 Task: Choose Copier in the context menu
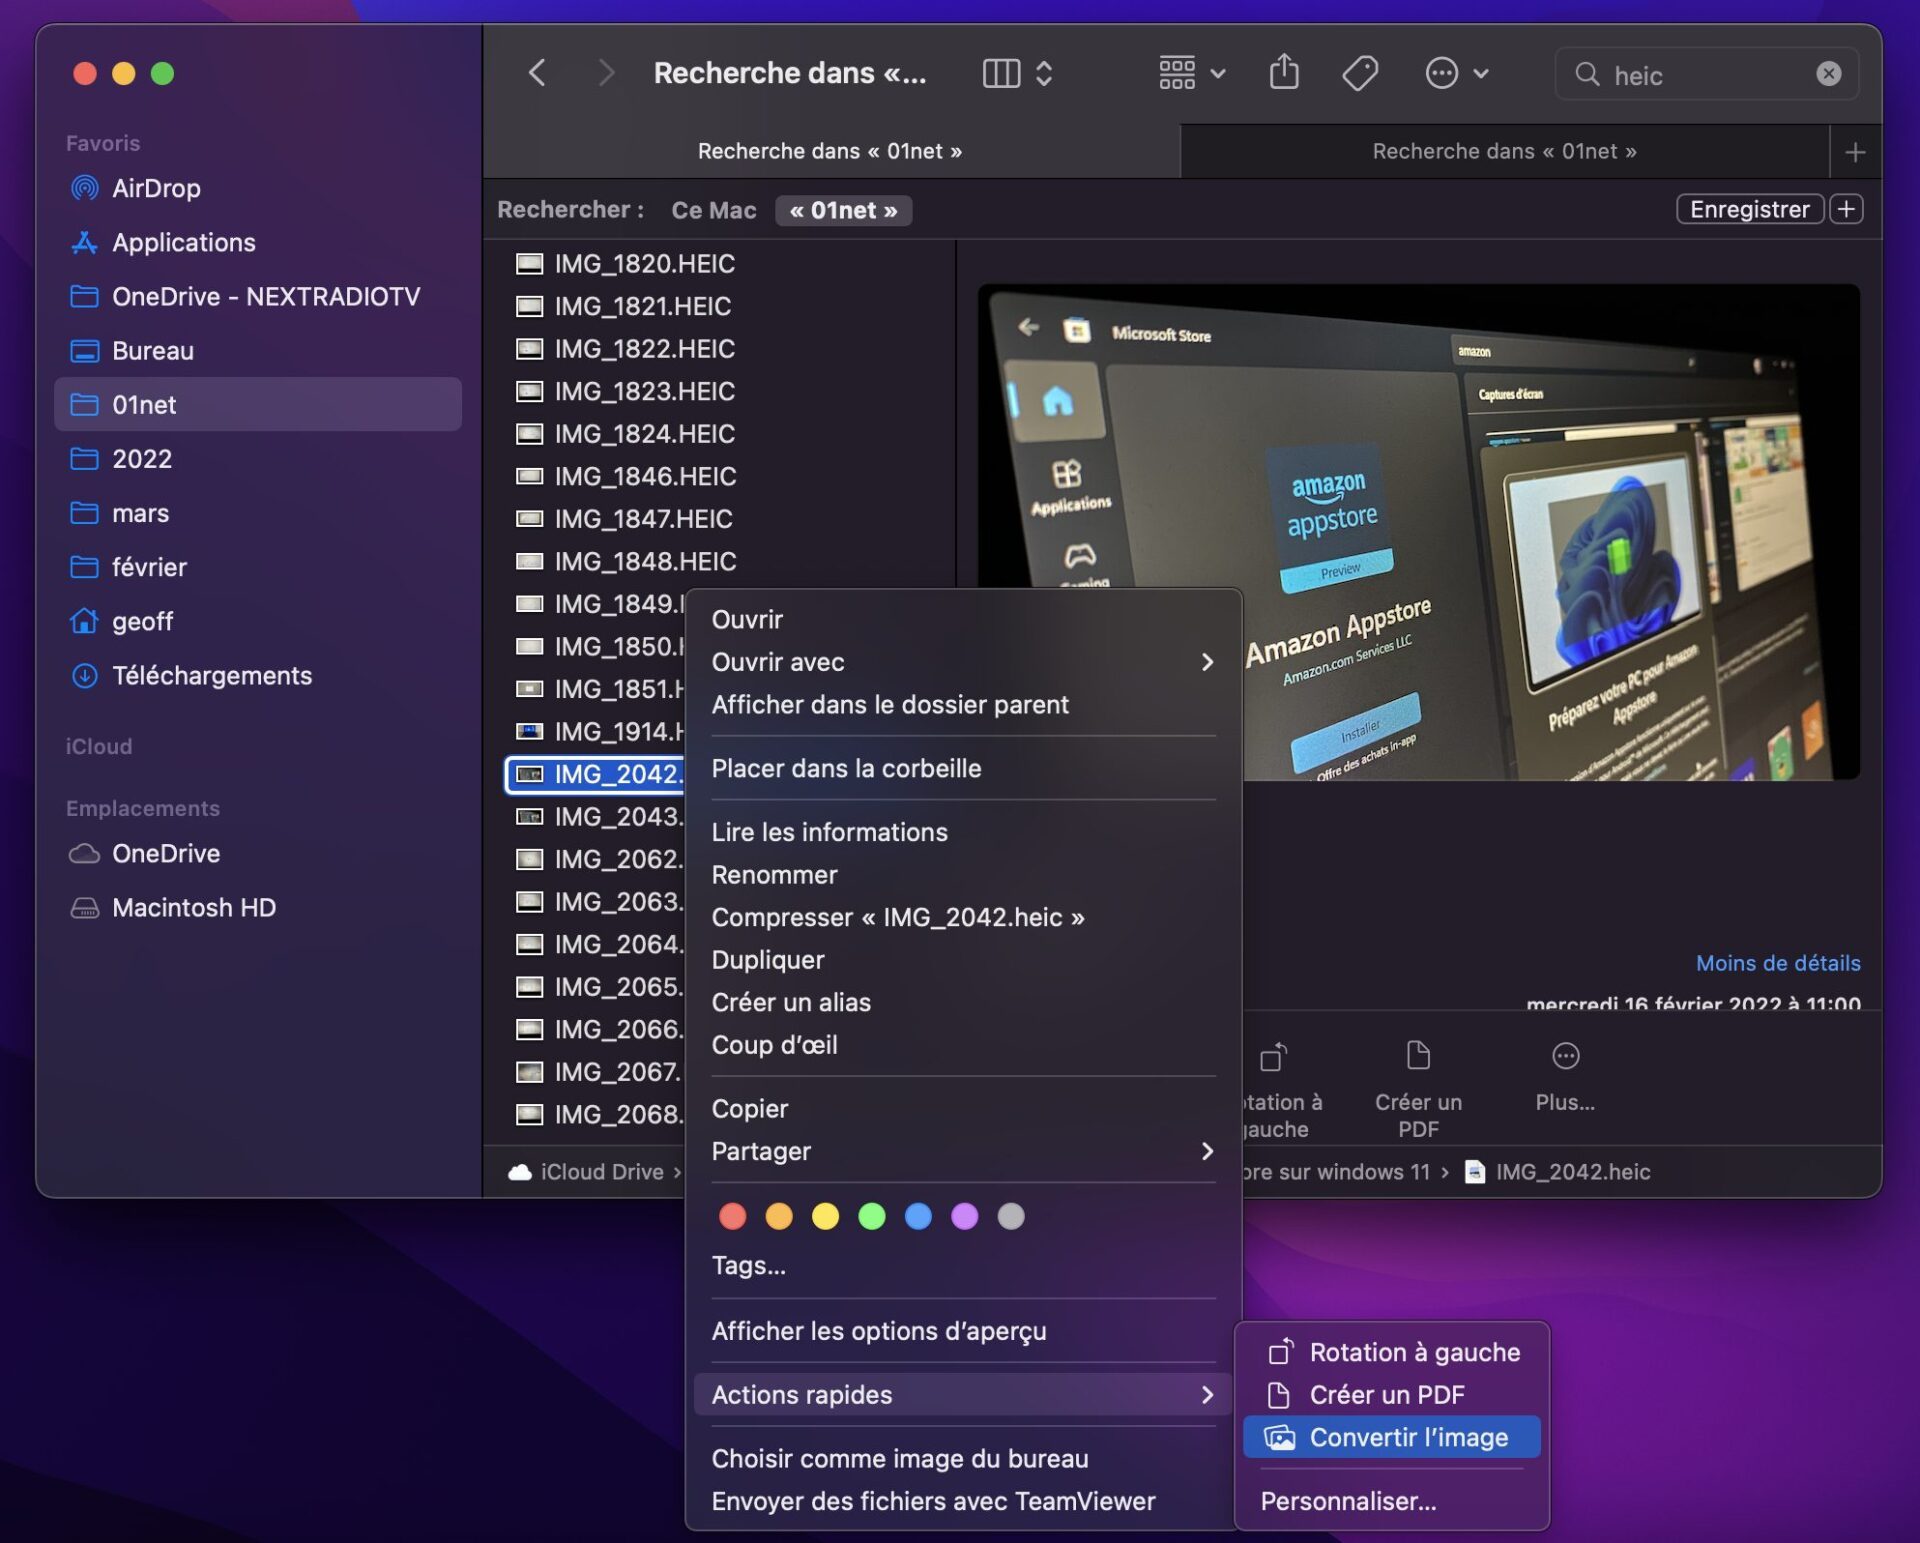click(962, 1109)
